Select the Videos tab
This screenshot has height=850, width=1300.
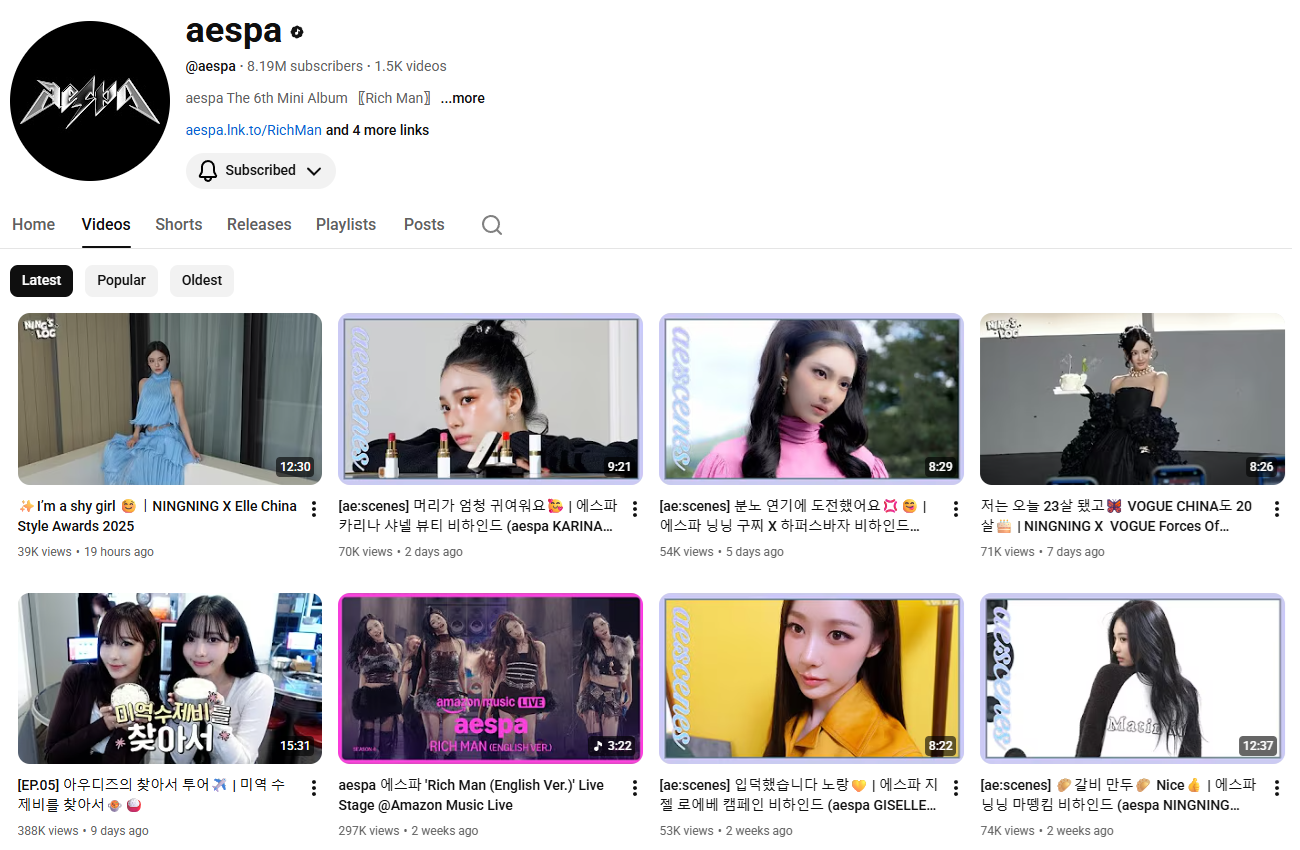(x=106, y=225)
